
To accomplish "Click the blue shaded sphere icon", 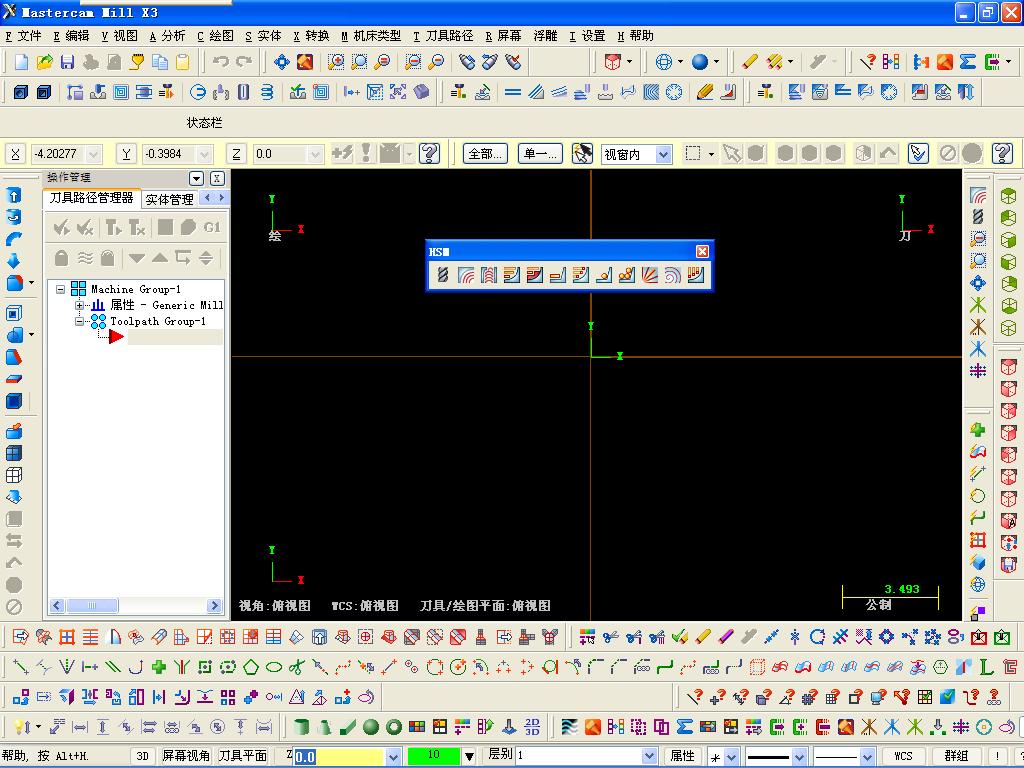I will [x=700, y=62].
